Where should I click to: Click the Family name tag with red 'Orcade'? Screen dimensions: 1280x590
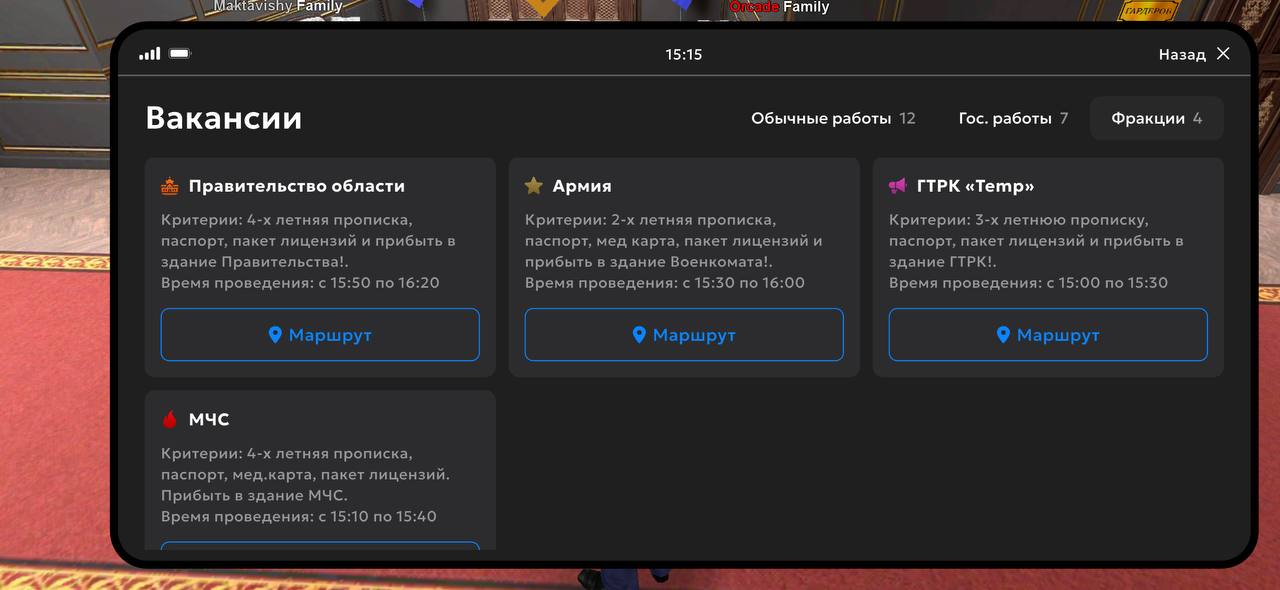point(779,7)
